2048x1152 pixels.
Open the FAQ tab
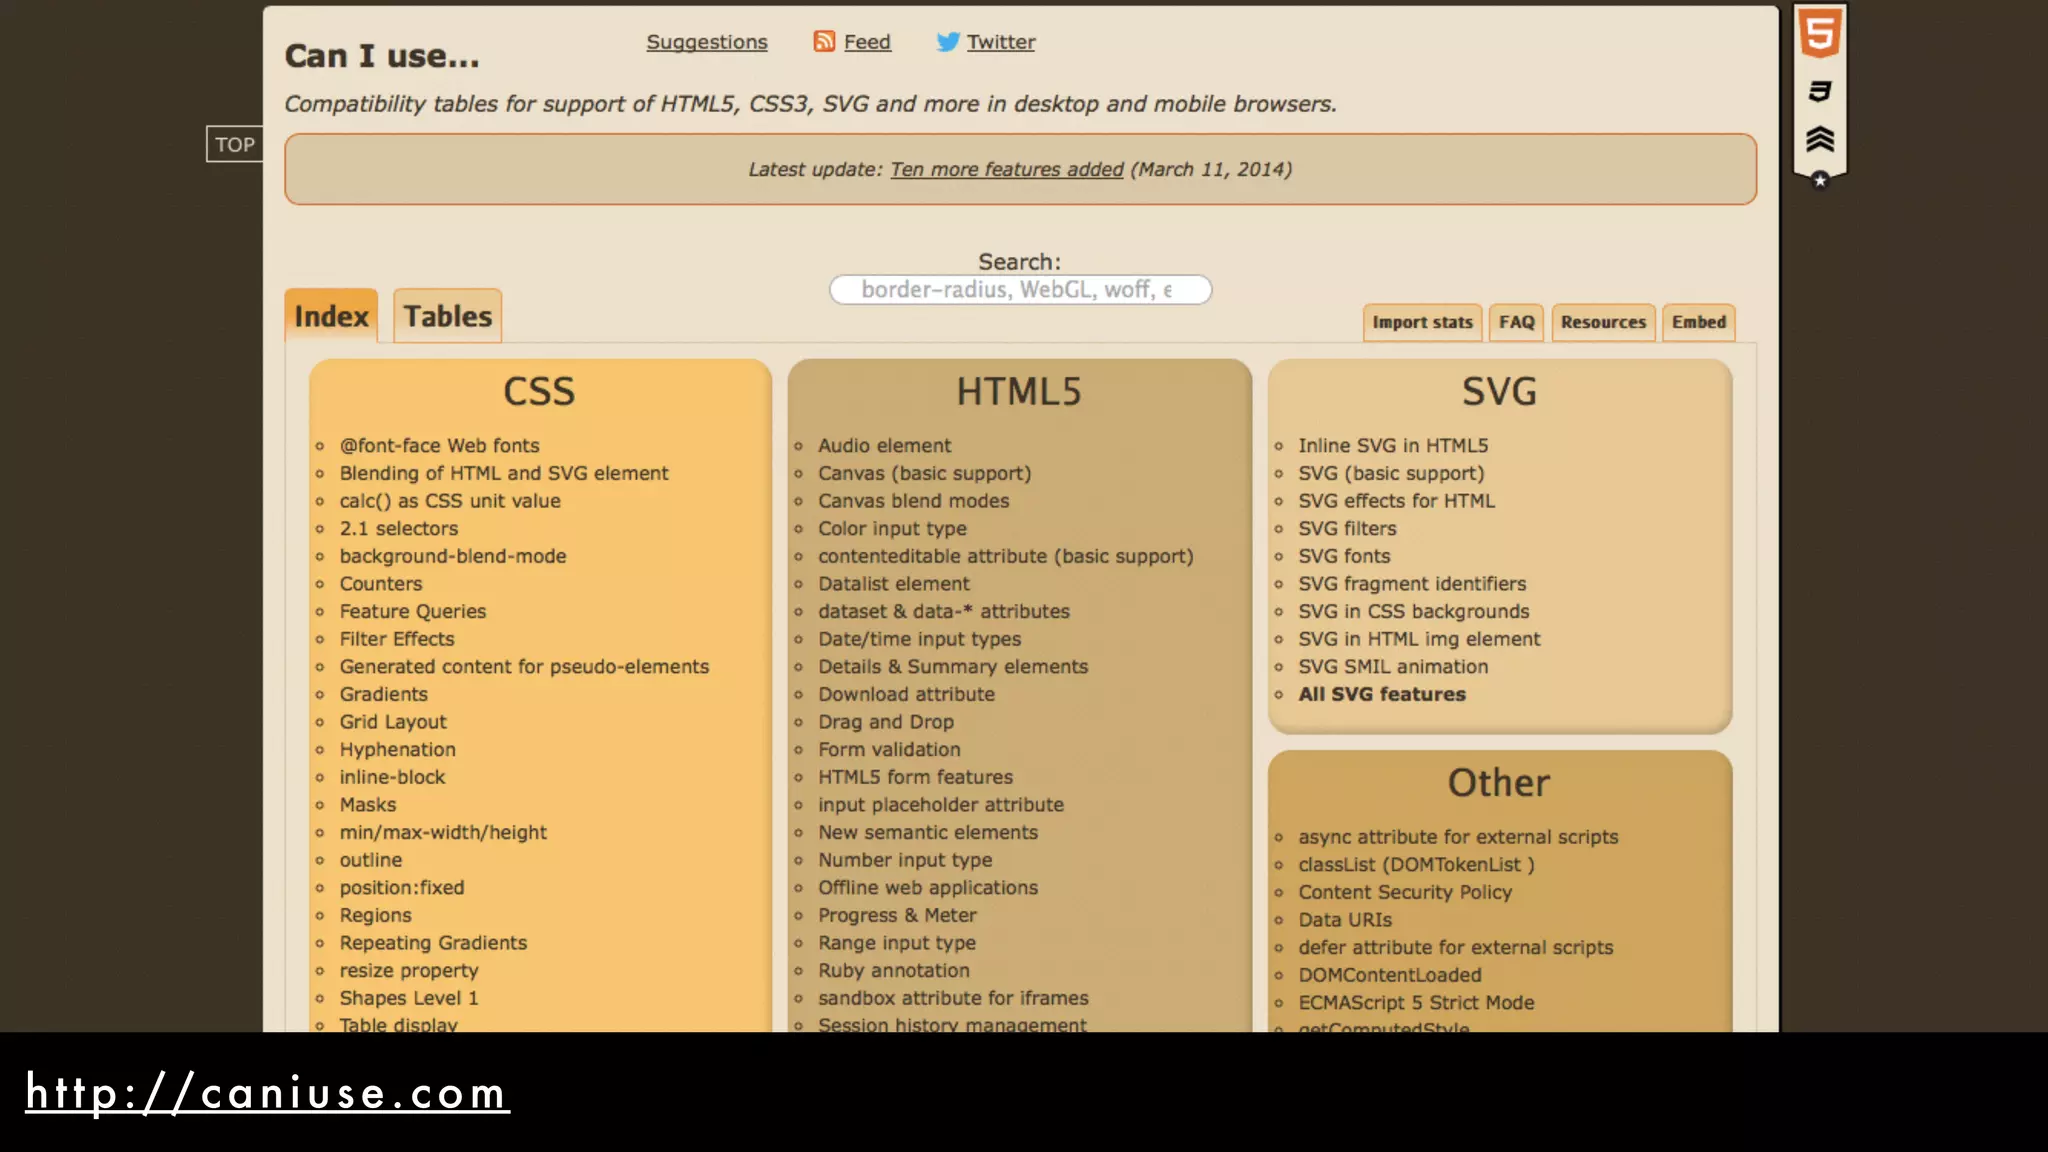coord(1516,322)
